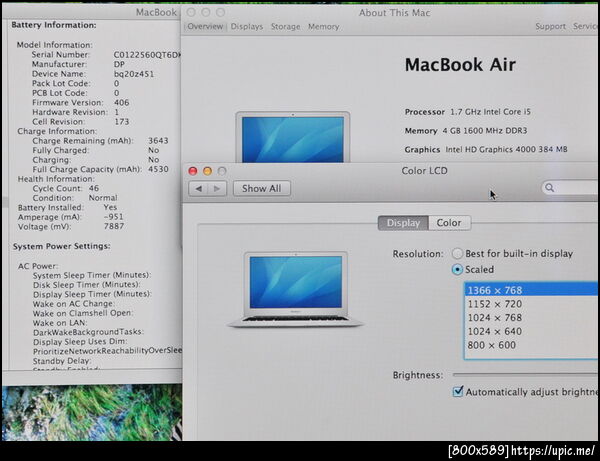The height and width of the screenshot is (461, 600).
Task: Click Graphics Intel HD Graphics 4000 text
Action: (486, 150)
